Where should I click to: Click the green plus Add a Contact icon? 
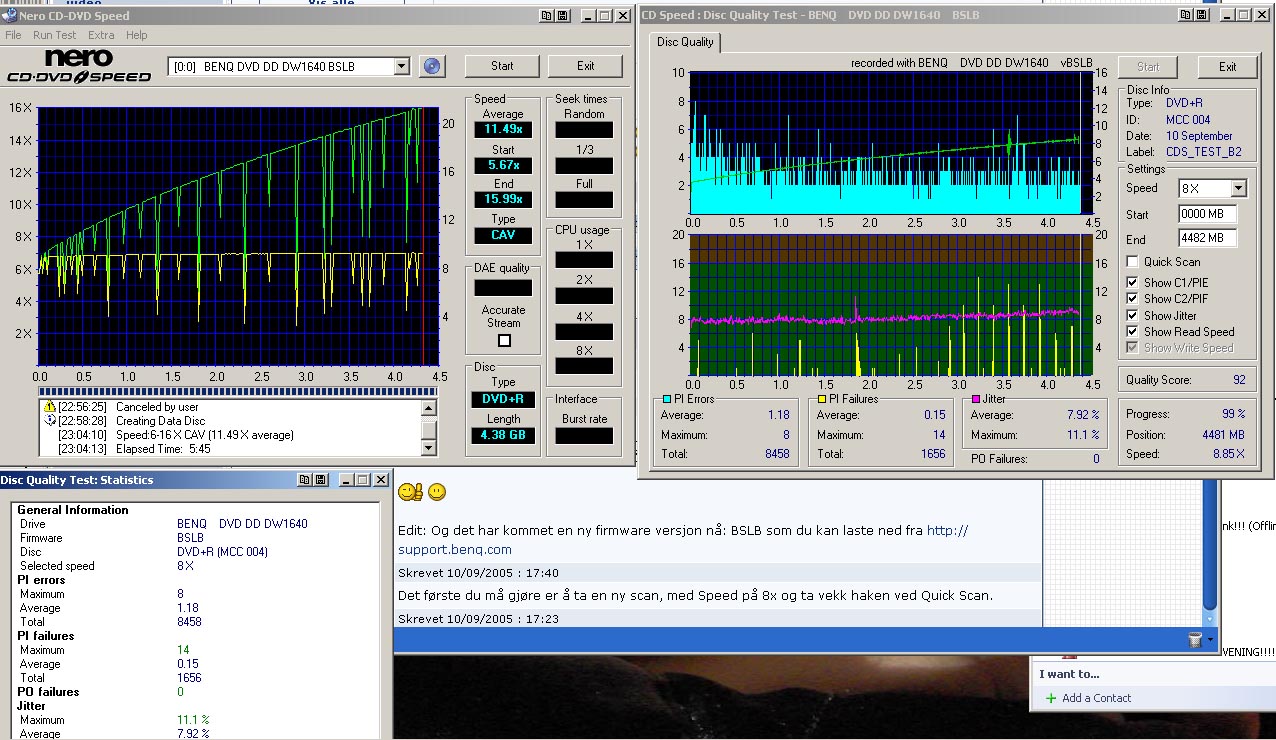[x=1050, y=698]
